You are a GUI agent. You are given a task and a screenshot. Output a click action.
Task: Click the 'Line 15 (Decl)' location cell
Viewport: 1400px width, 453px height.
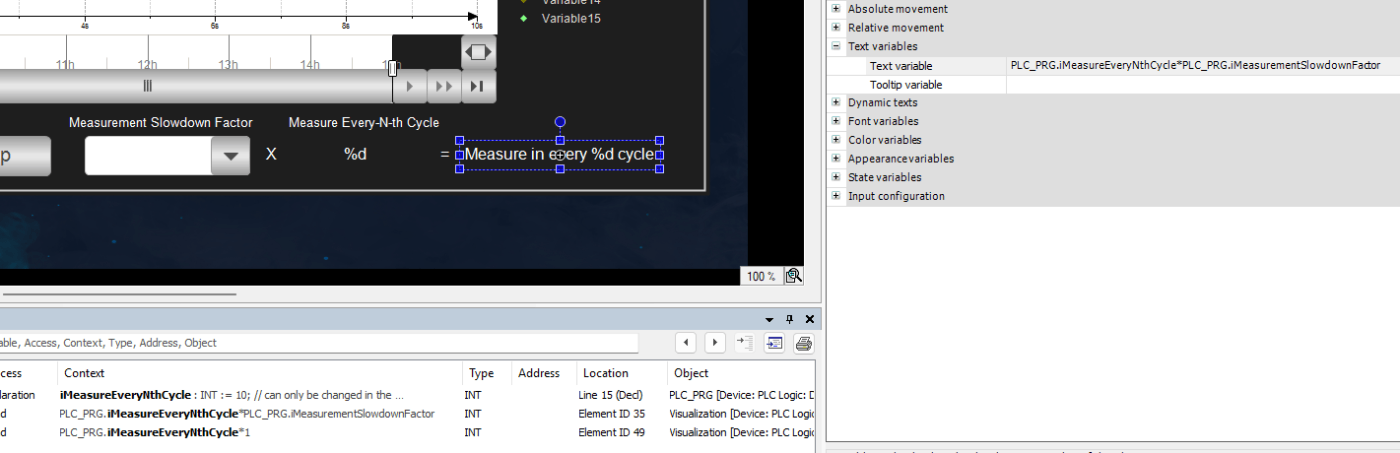pyautogui.click(x=611, y=395)
